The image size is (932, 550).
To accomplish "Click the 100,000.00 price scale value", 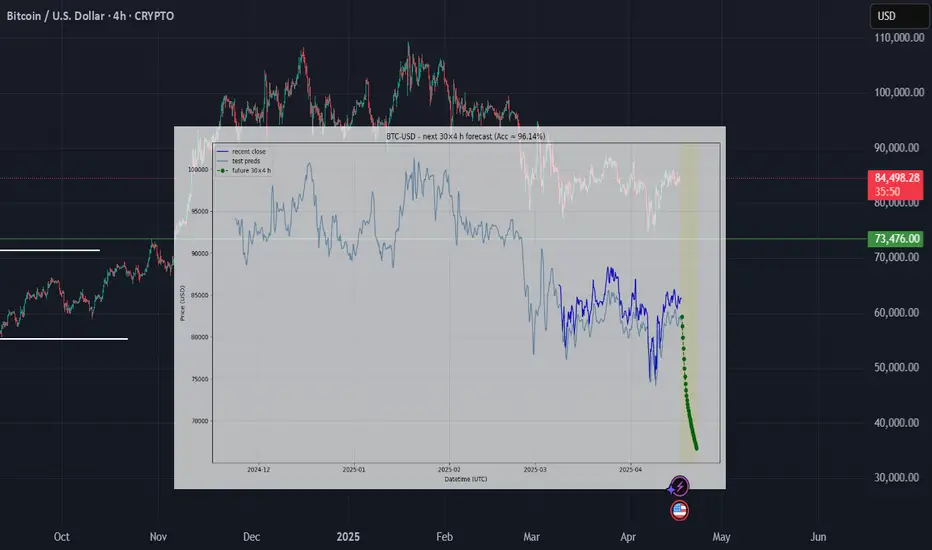I will pyautogui.click(x=899, y=92).
